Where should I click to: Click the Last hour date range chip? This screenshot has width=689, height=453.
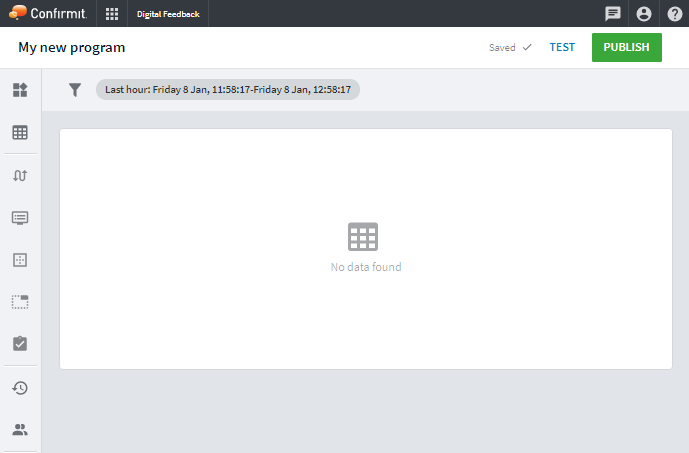[x=228, y=90]
